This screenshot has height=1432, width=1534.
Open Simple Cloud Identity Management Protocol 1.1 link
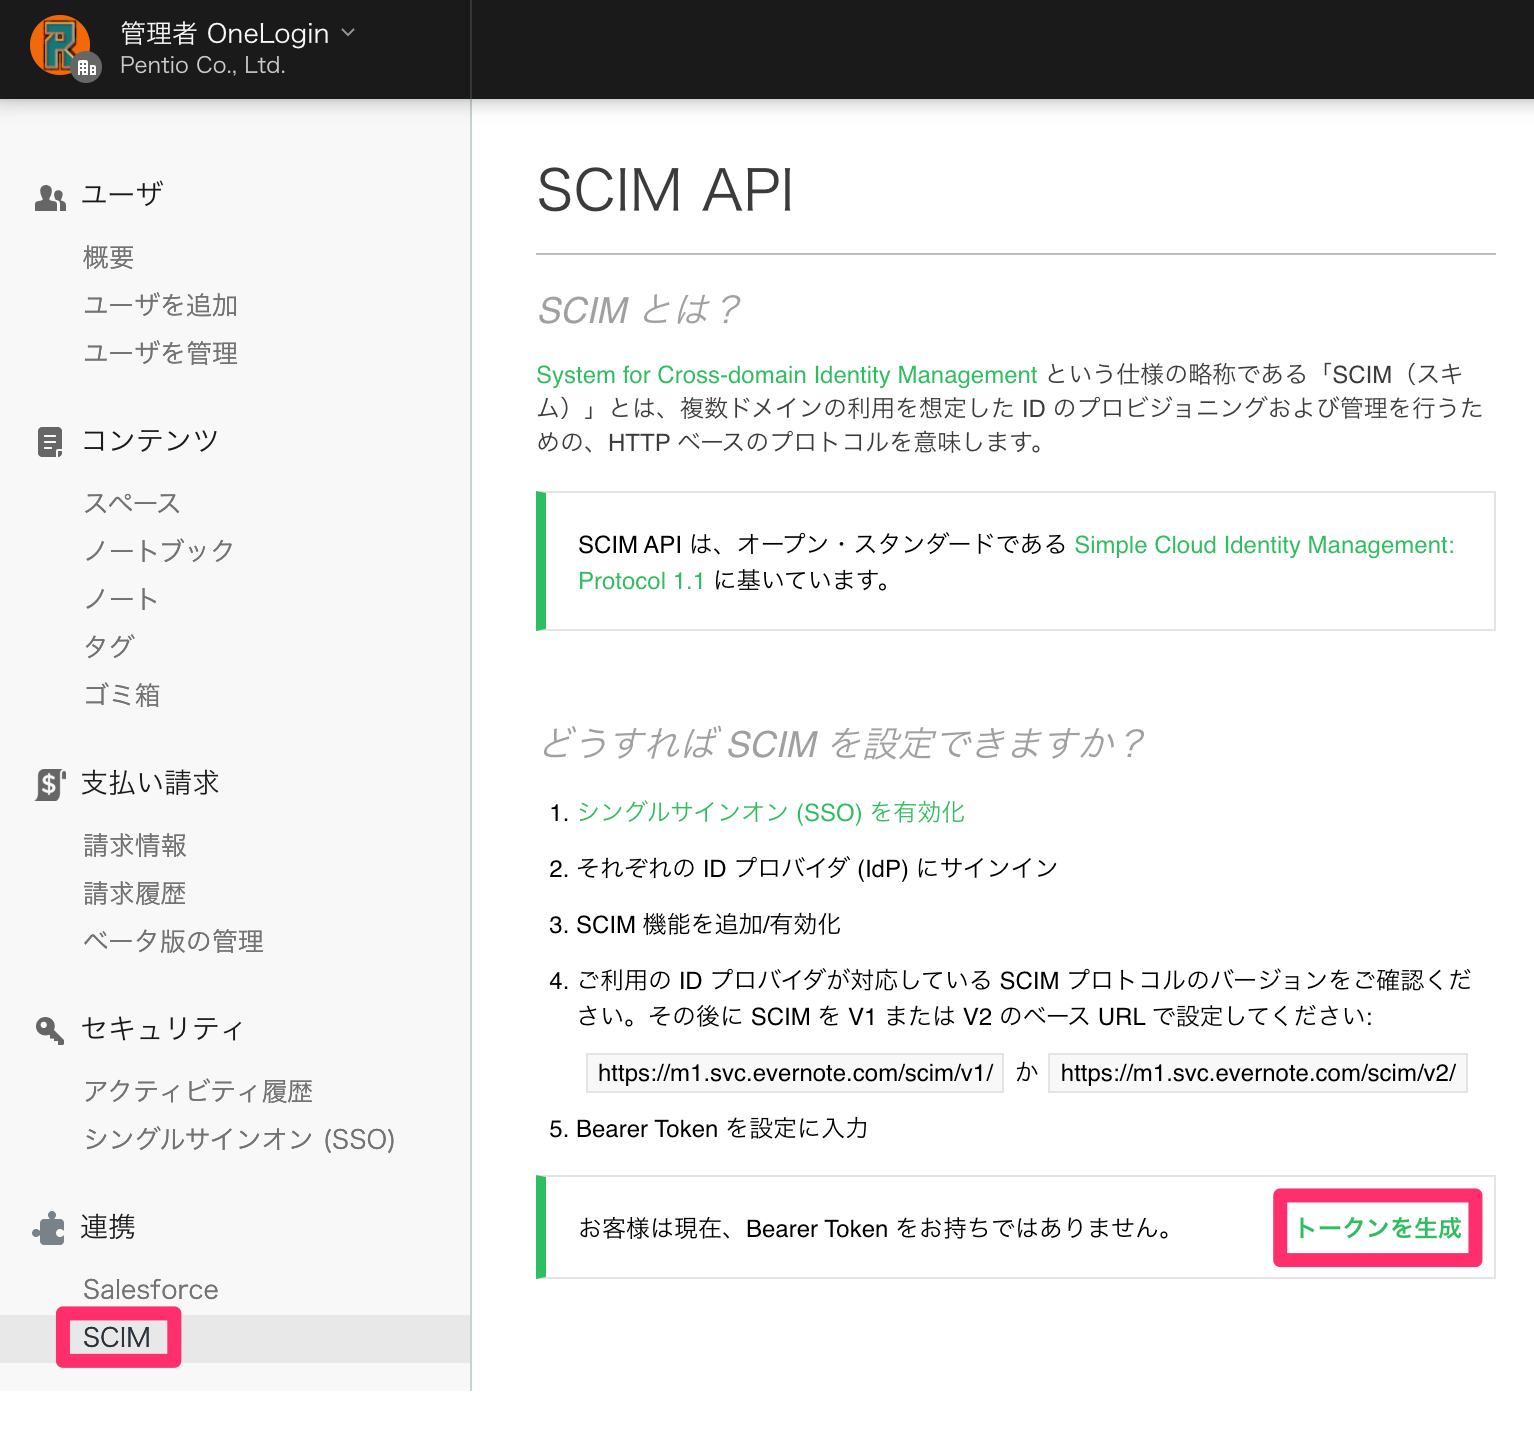point(1016,563)
